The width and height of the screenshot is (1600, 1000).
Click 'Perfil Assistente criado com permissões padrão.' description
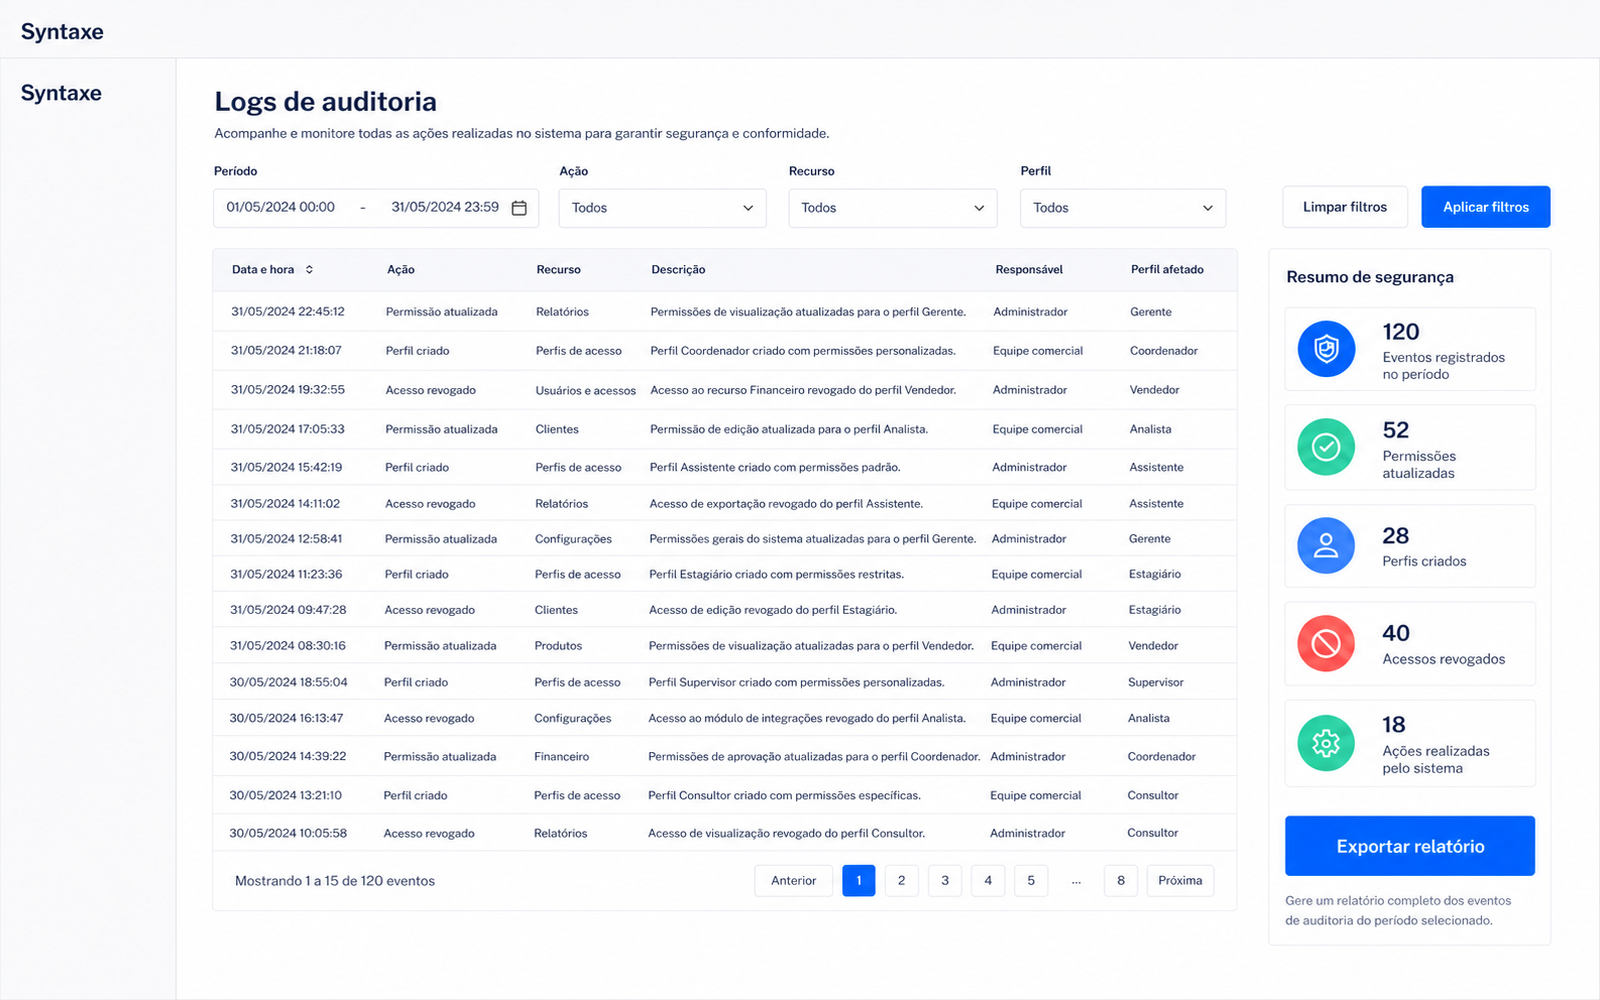click(x=775, y=467)
